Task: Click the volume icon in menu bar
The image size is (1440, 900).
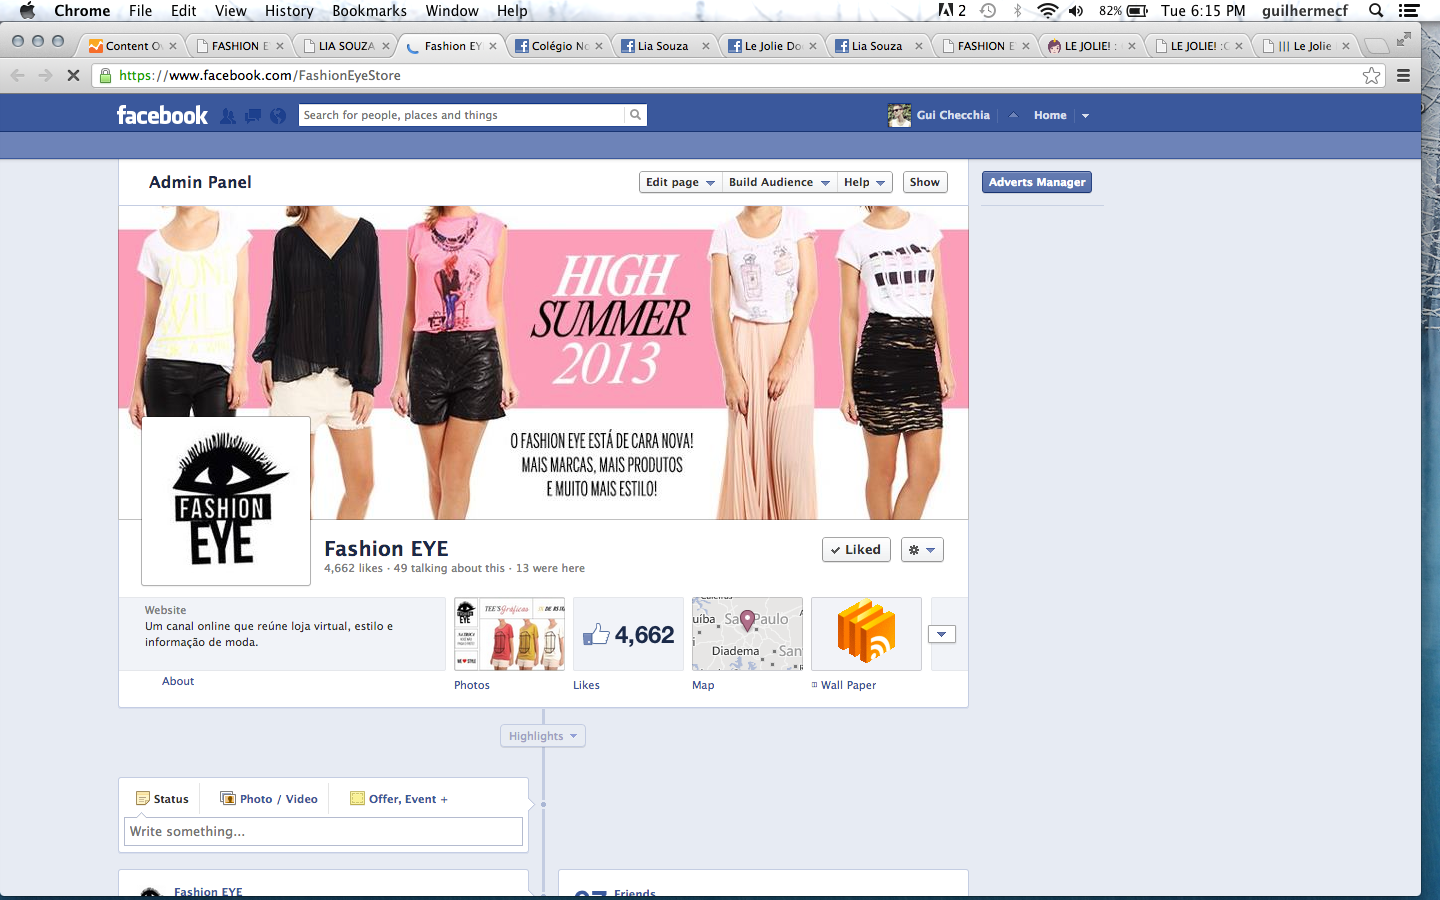Action: 1076,11
